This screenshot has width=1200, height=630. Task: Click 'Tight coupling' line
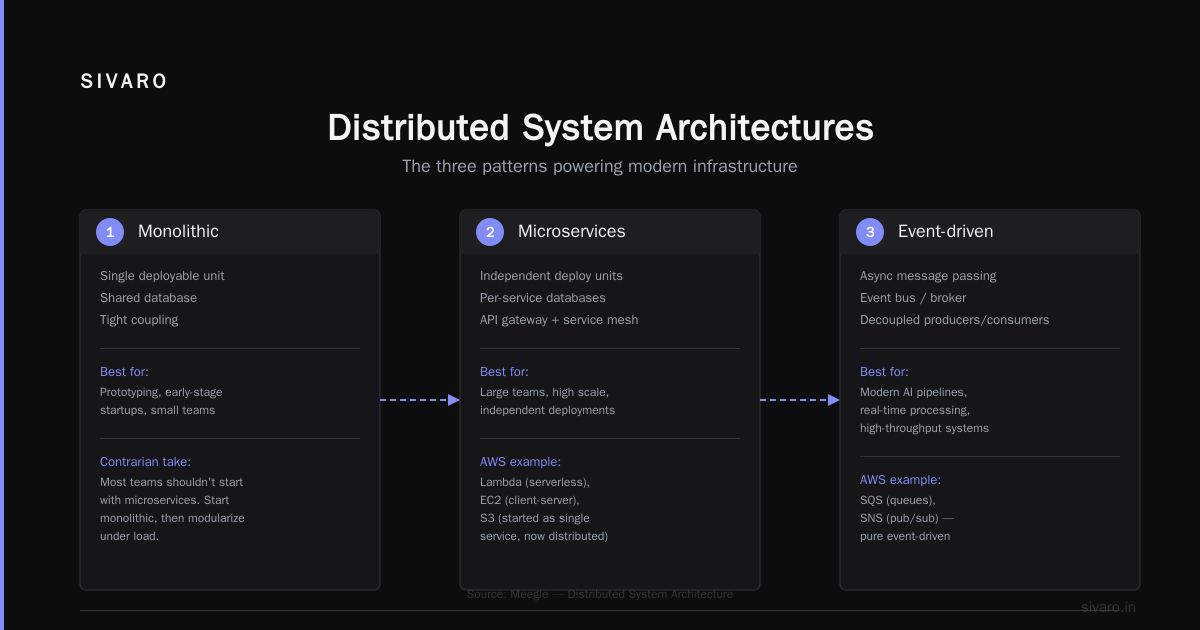139,320
